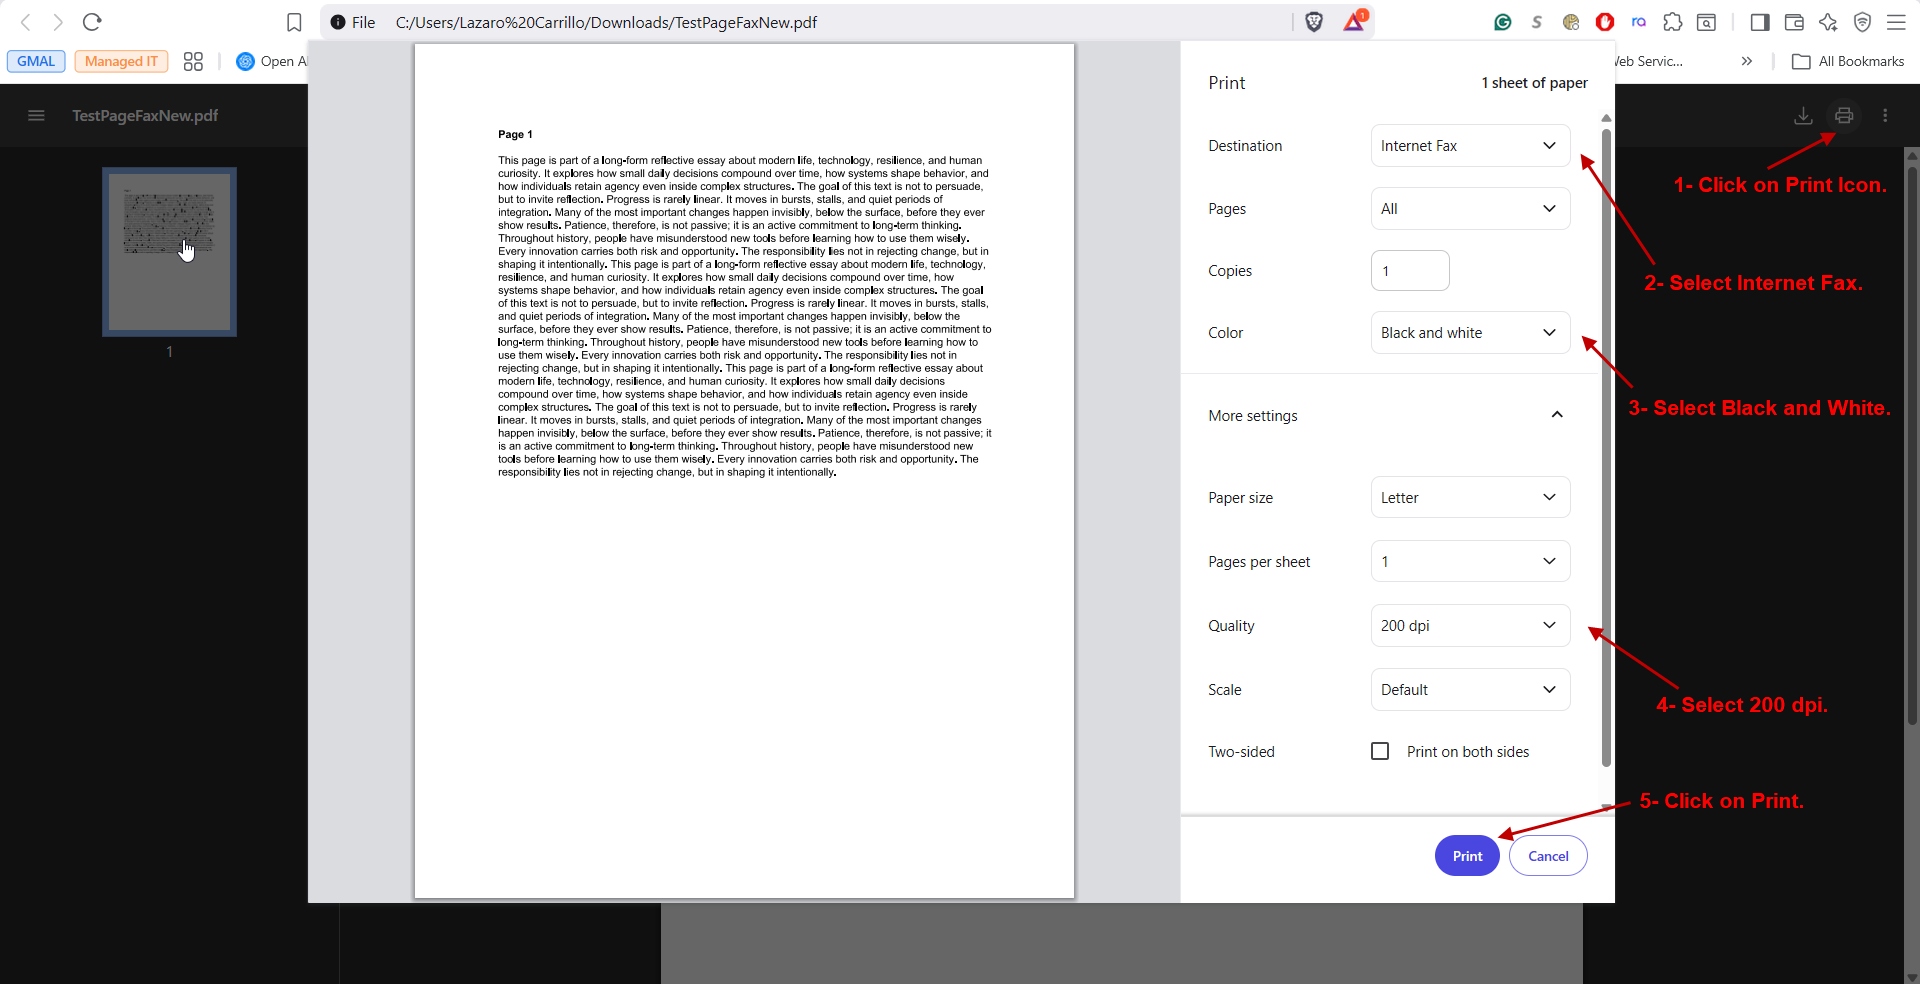Open the PDF viewer three-dot menu
The height and width of the screenshot is (984, 1920).
(1885, 116)
